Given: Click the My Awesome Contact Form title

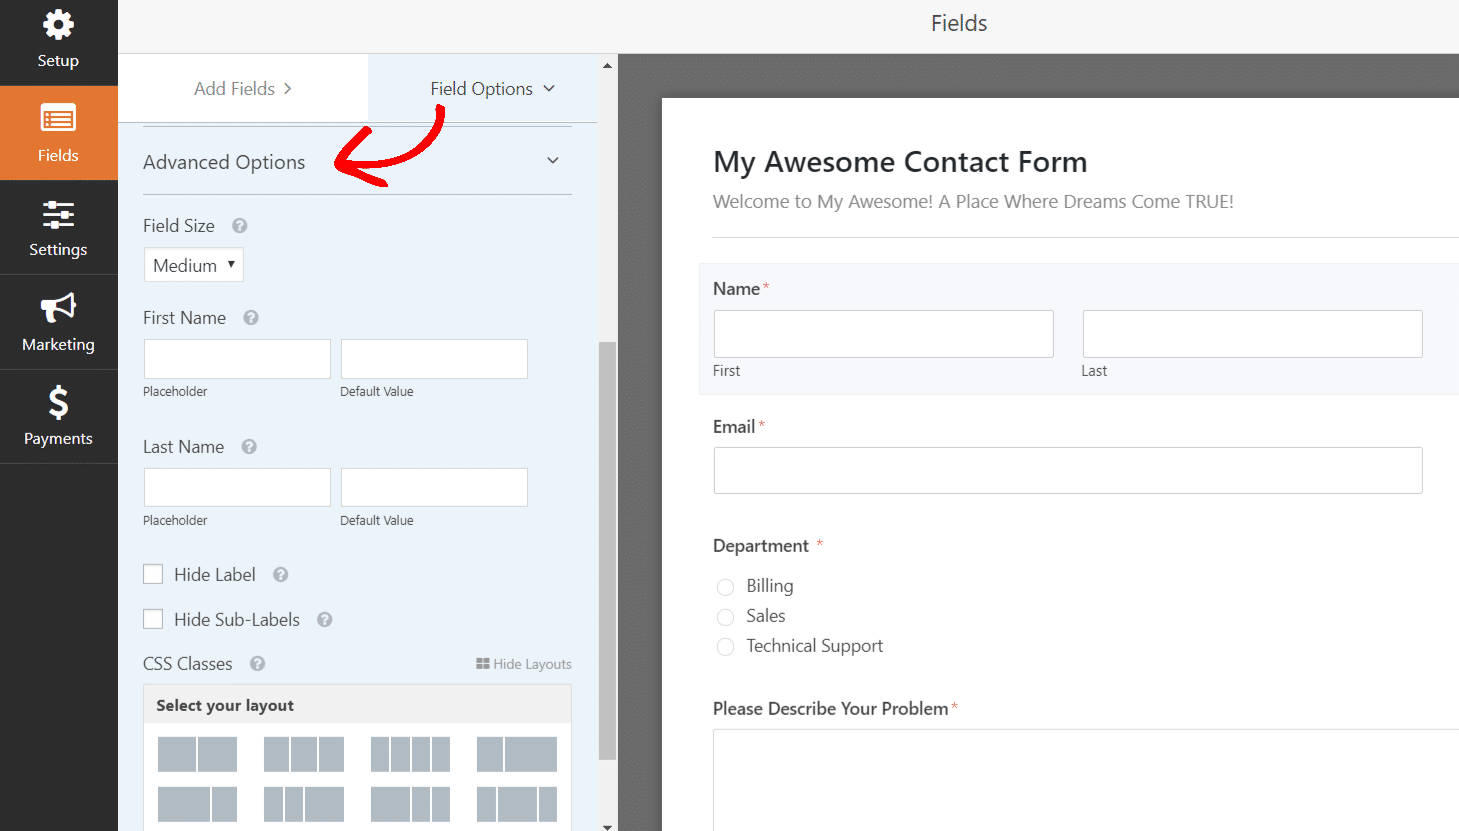Looking at the screenshot, I should click(x=899, y=161).
